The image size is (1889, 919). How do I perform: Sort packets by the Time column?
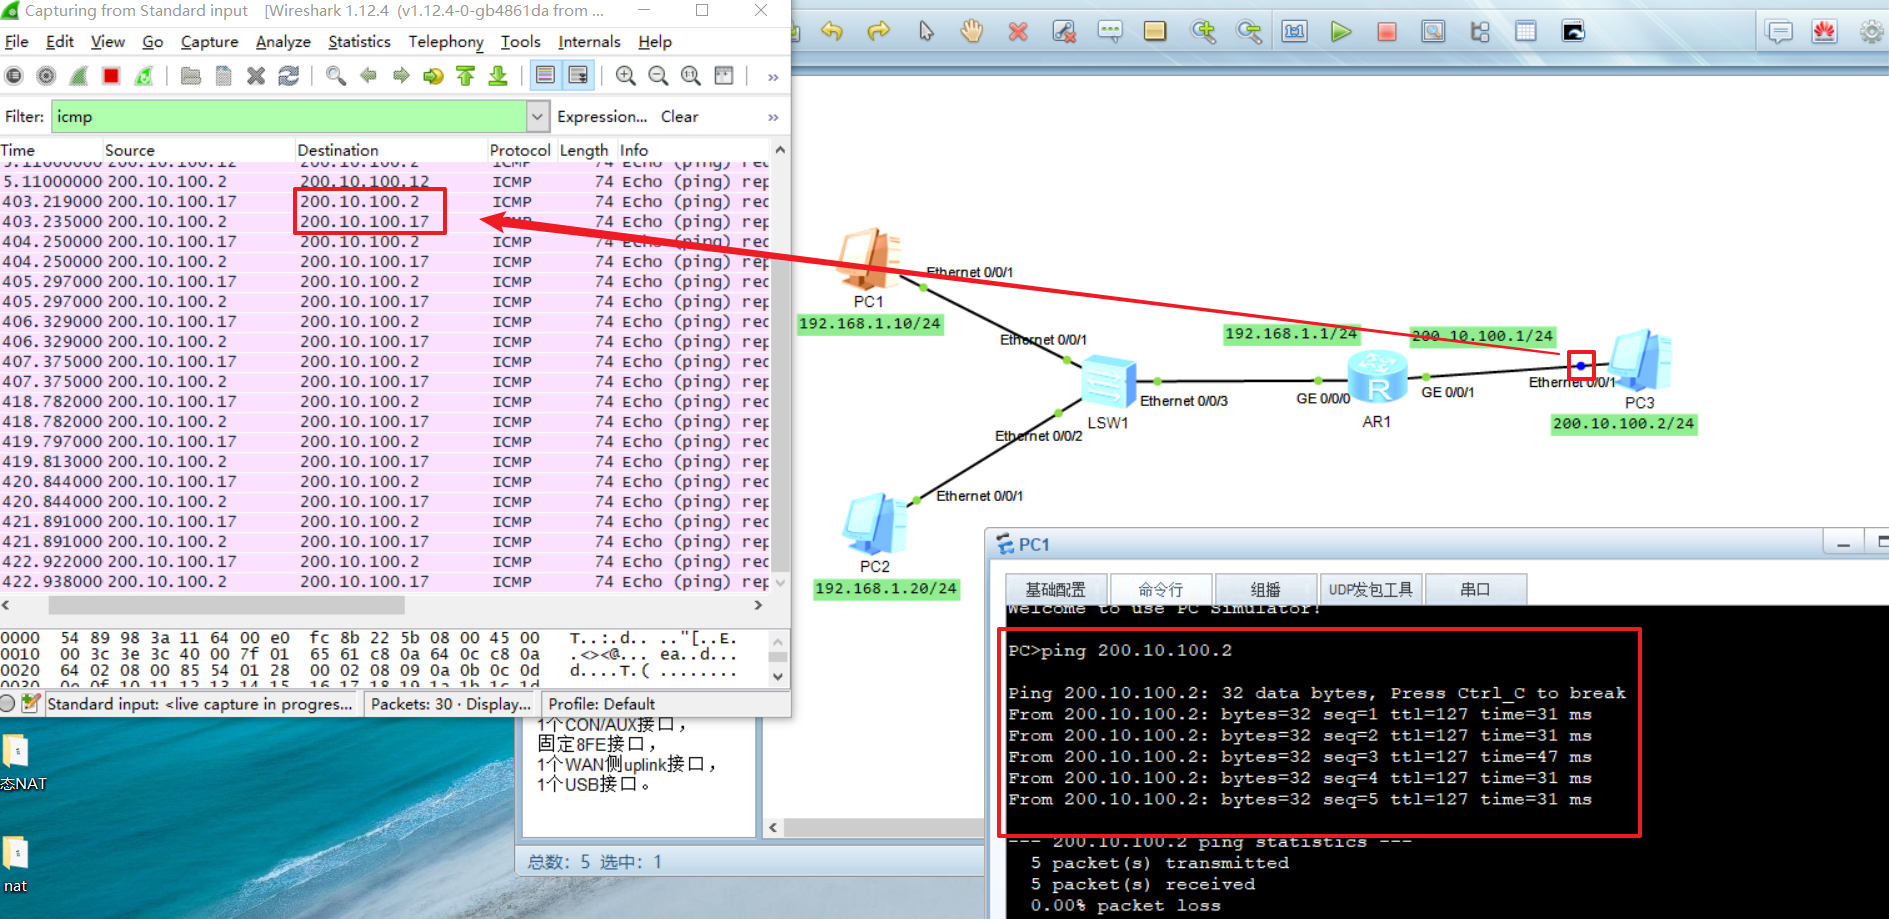pyautogui.click(x=50, y=150)
